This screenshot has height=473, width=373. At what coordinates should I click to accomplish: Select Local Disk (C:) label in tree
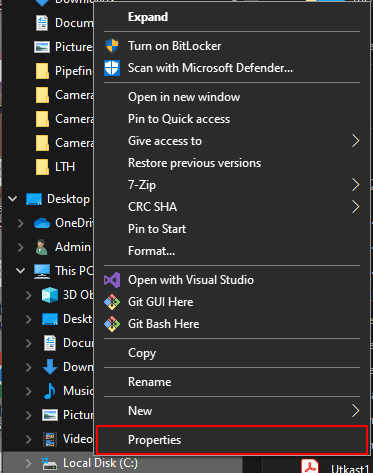(x=100, y=463)
